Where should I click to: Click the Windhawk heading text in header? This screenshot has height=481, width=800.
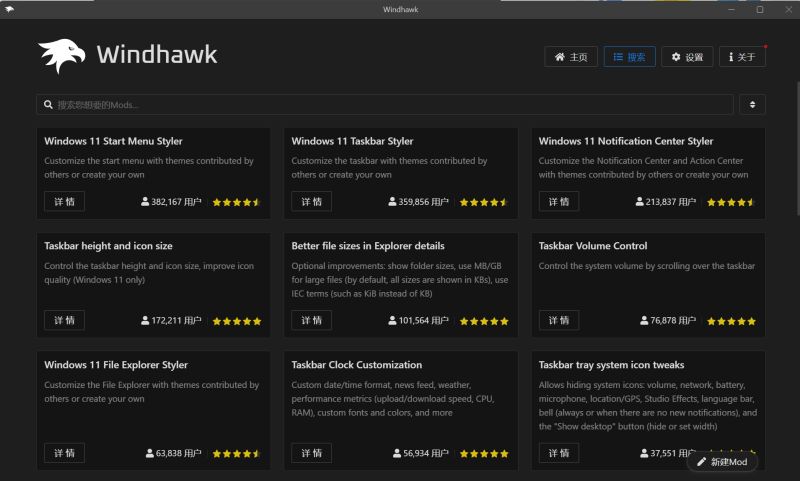coord(157,55)
